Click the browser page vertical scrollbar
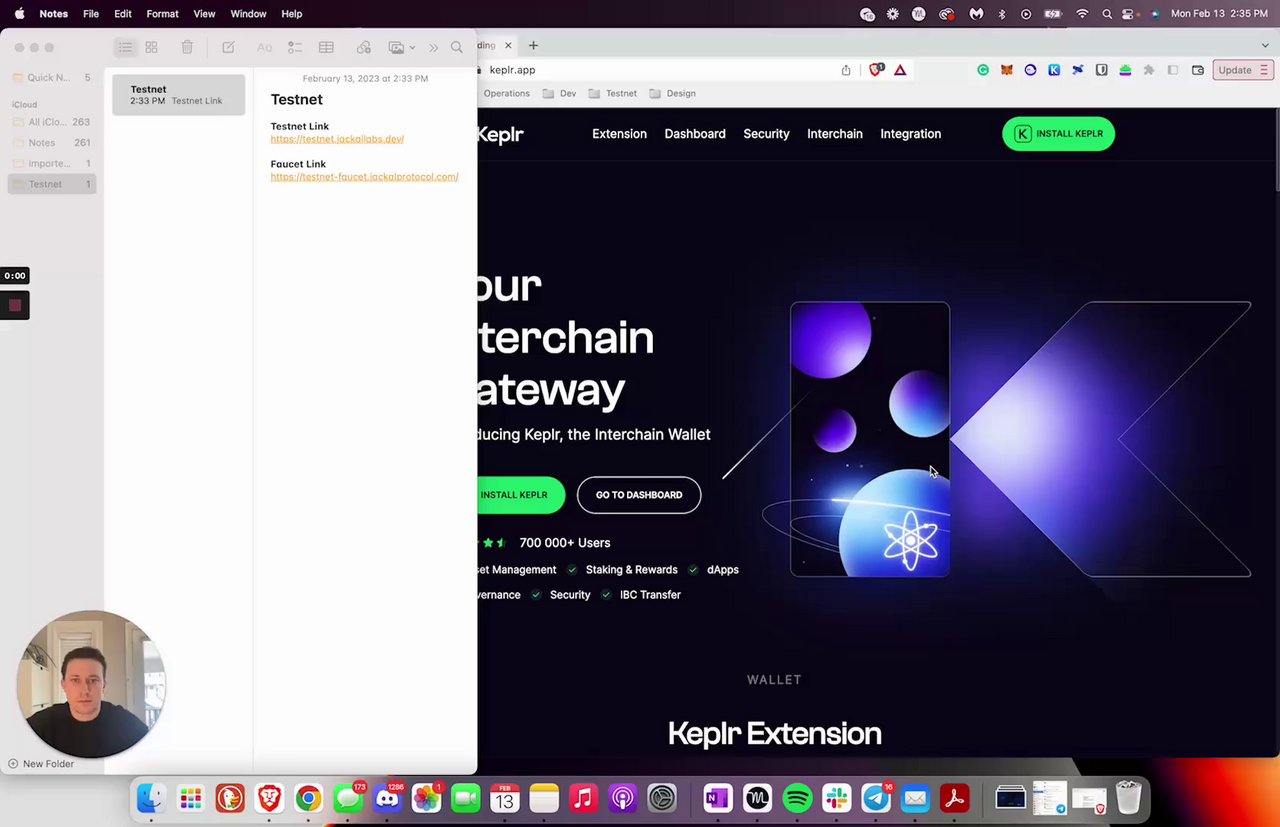The image size is (1280, 827). (x=1276, y=150)
